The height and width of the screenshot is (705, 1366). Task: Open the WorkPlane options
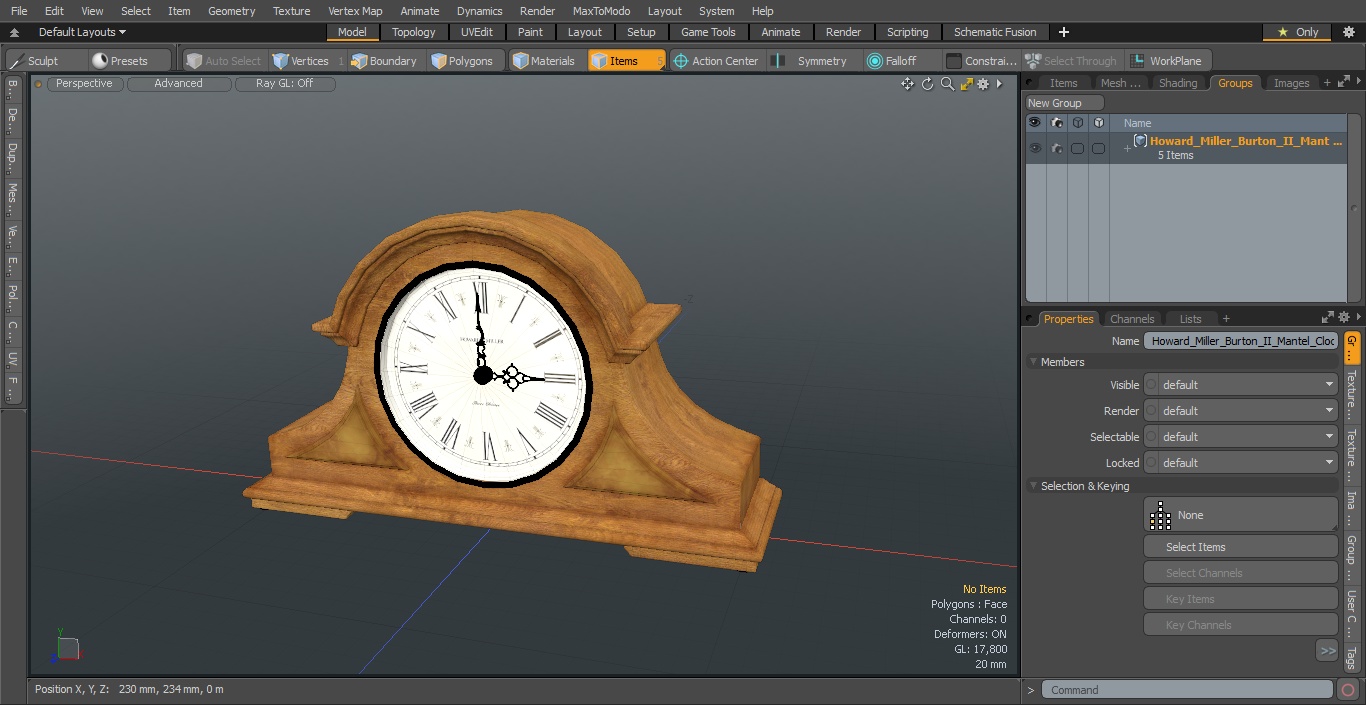tap(1168, 61)
